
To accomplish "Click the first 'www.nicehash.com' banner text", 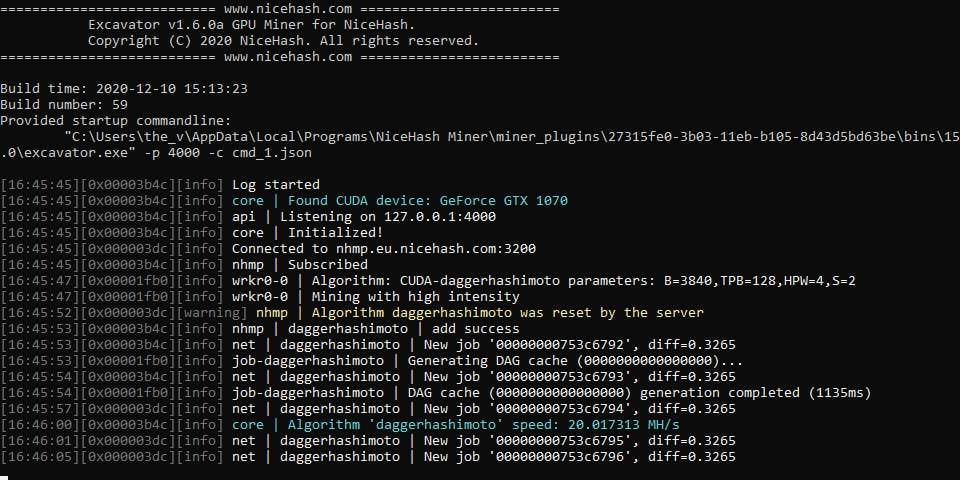I will coord(288,9).
